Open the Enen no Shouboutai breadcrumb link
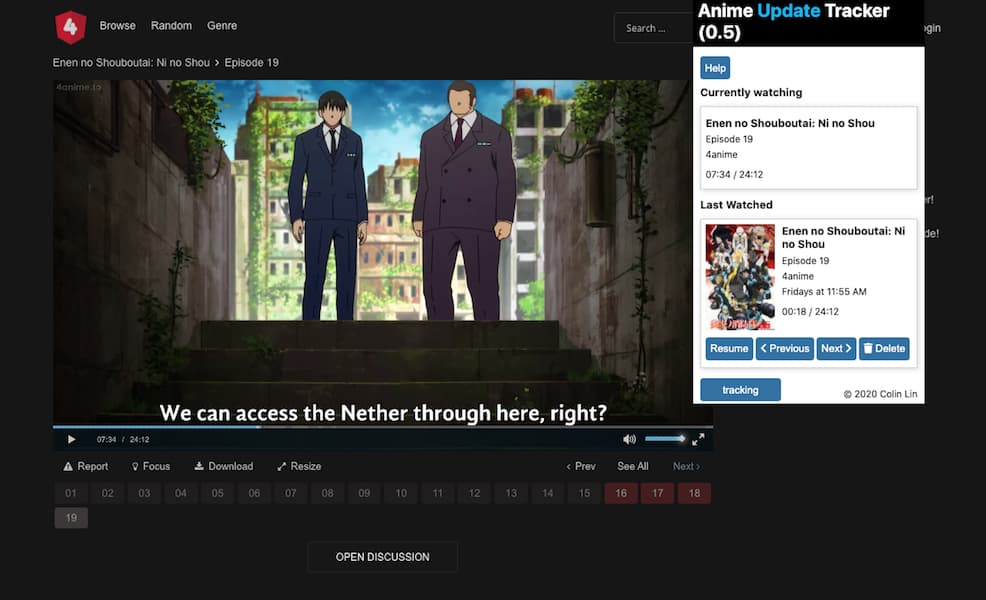Screen dimensions: 986x600 (x=131, y=62)
